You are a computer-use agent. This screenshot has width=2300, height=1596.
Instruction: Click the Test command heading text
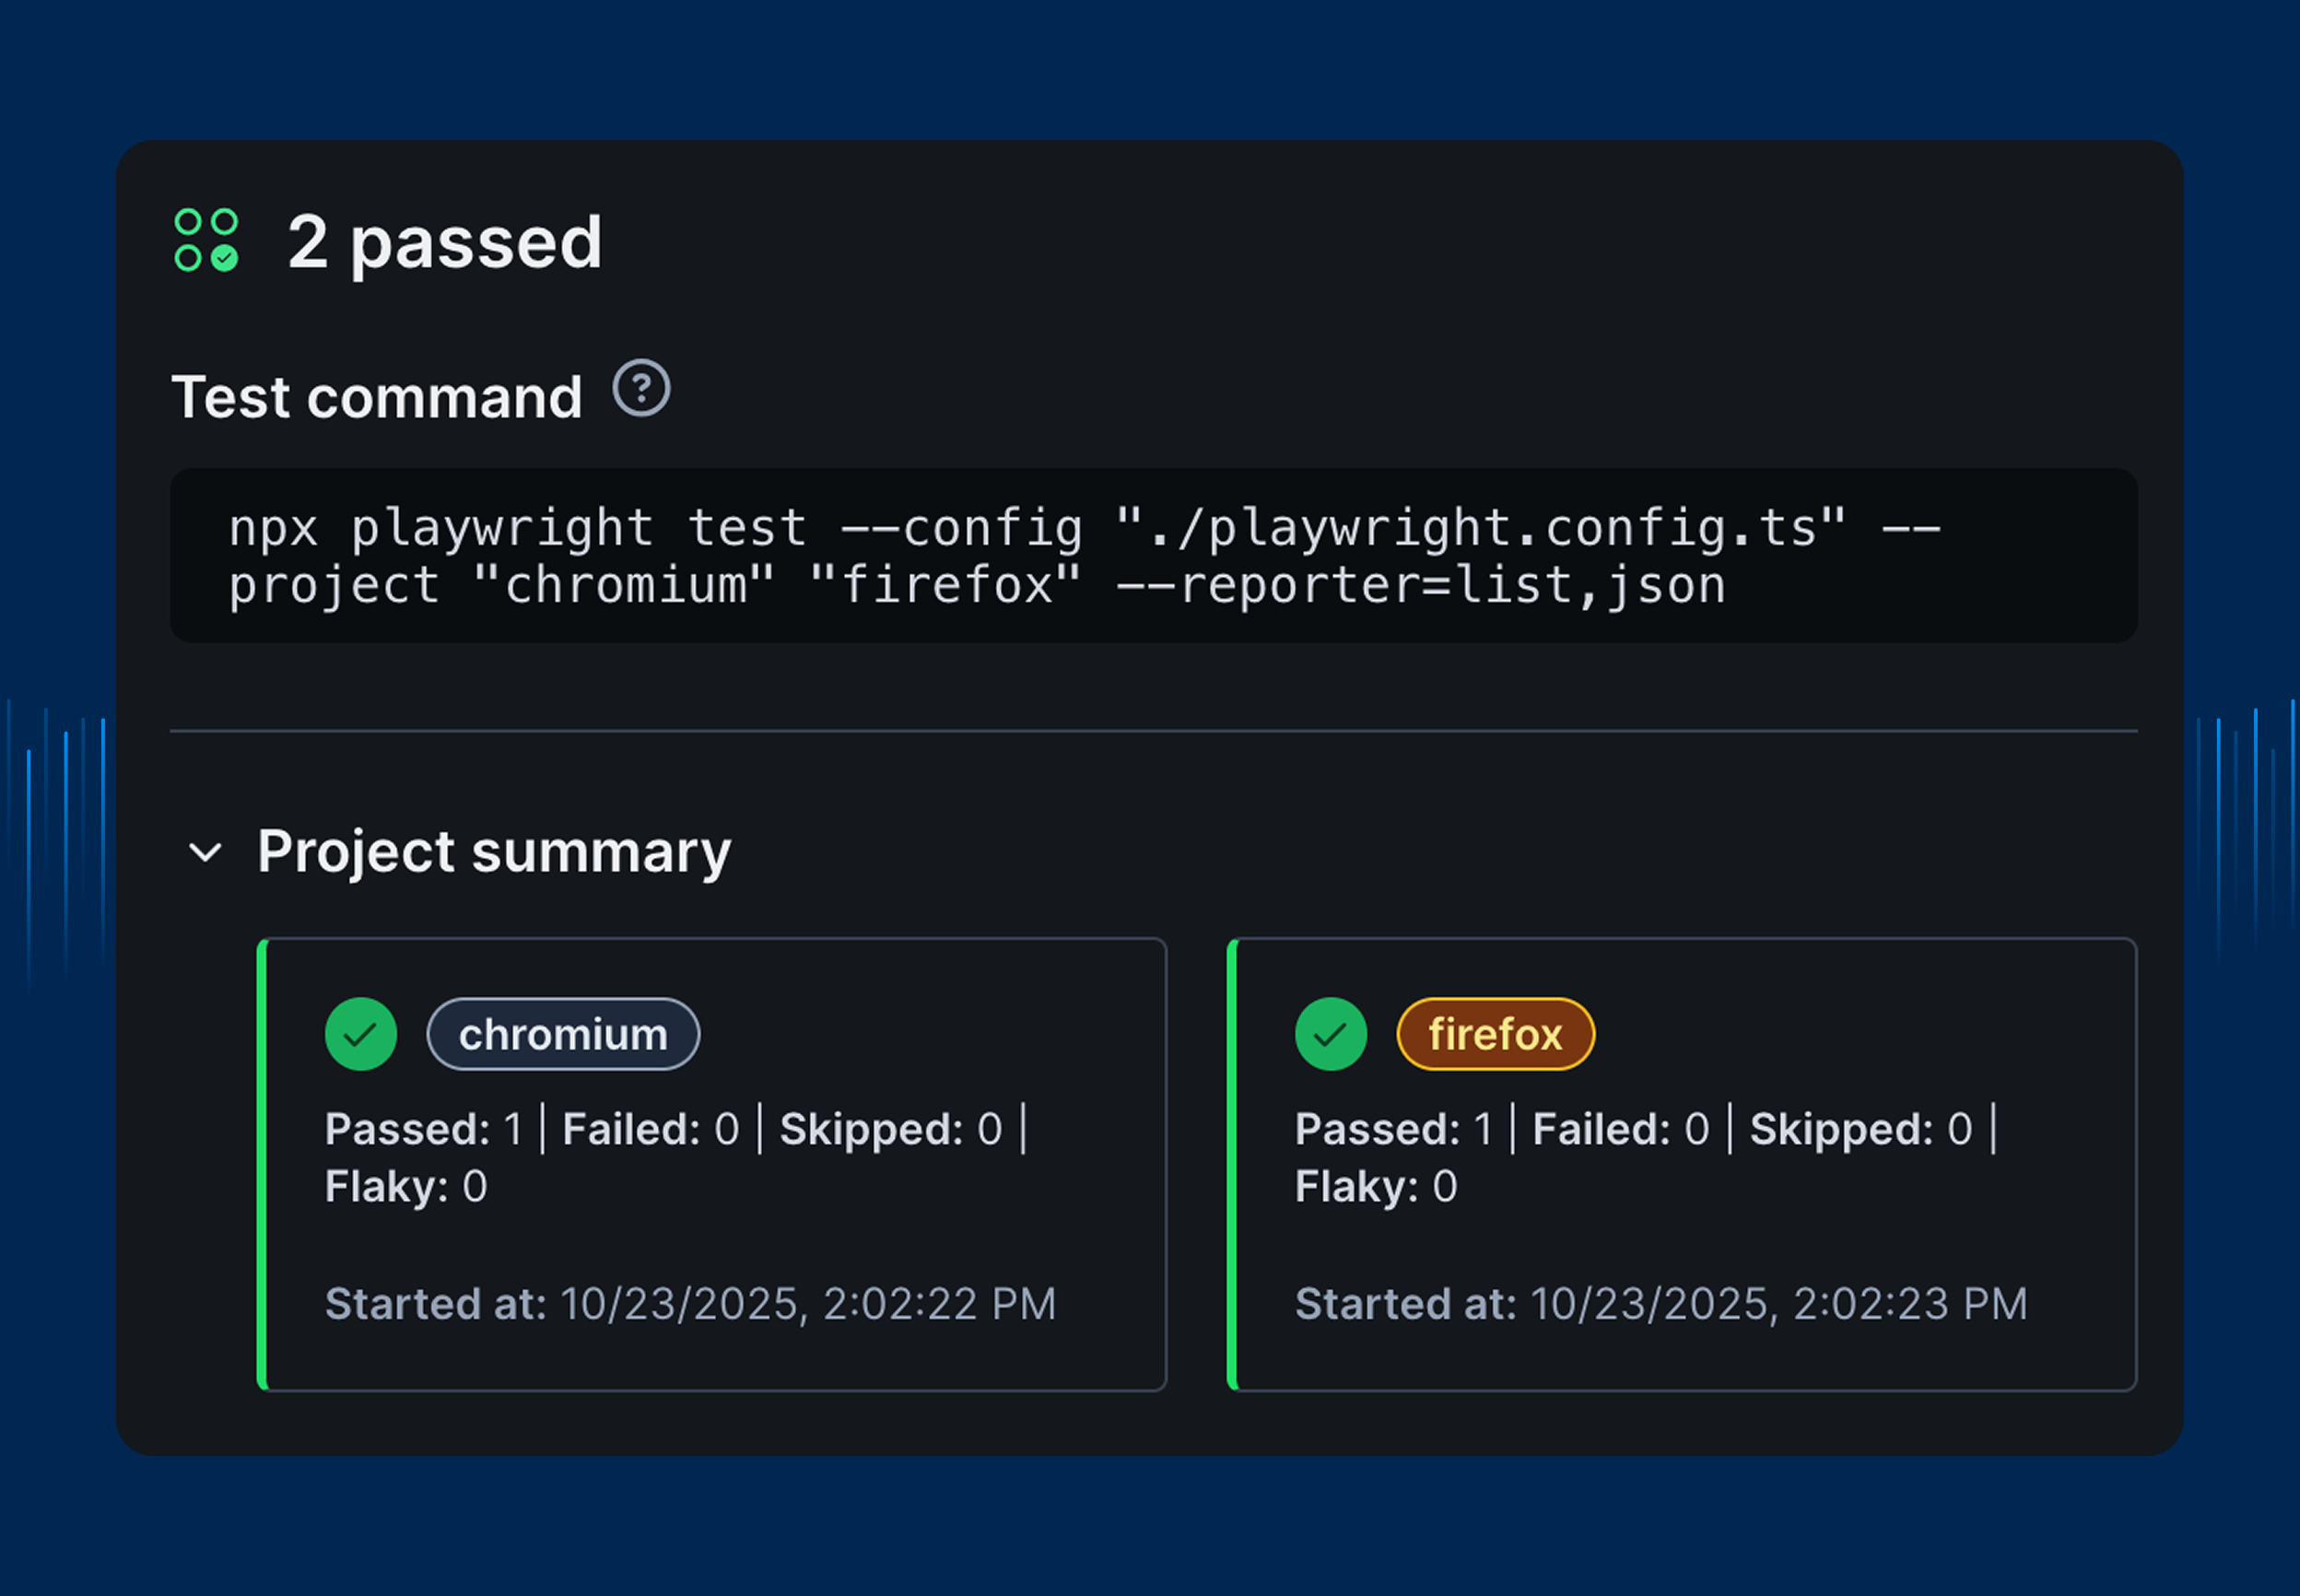(x=377, y=398)
